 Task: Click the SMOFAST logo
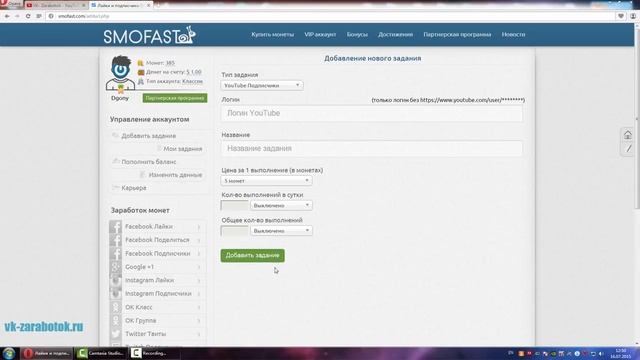click(x=149, y=36)
